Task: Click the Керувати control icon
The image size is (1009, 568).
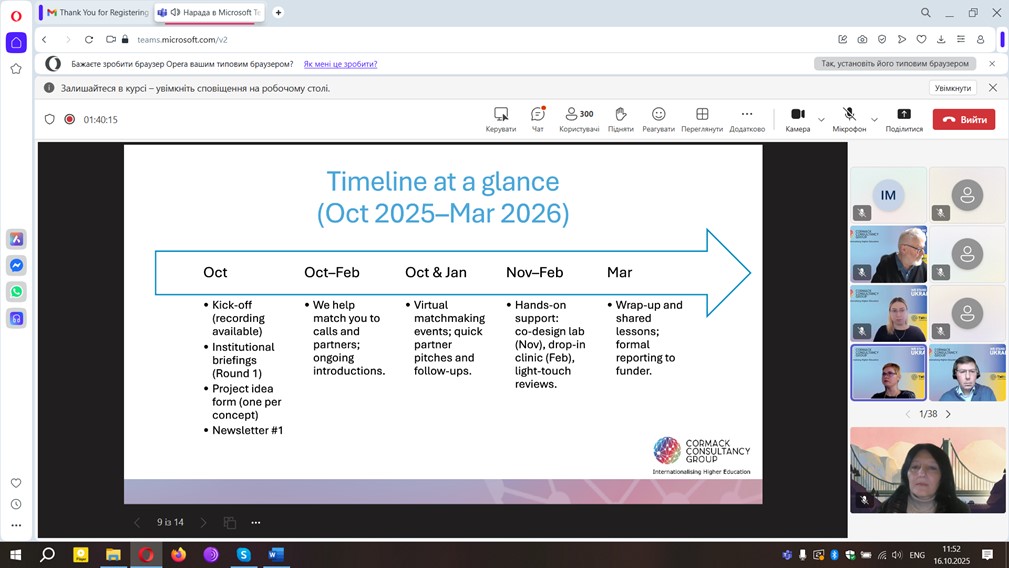Action: [x=501, y=118]
